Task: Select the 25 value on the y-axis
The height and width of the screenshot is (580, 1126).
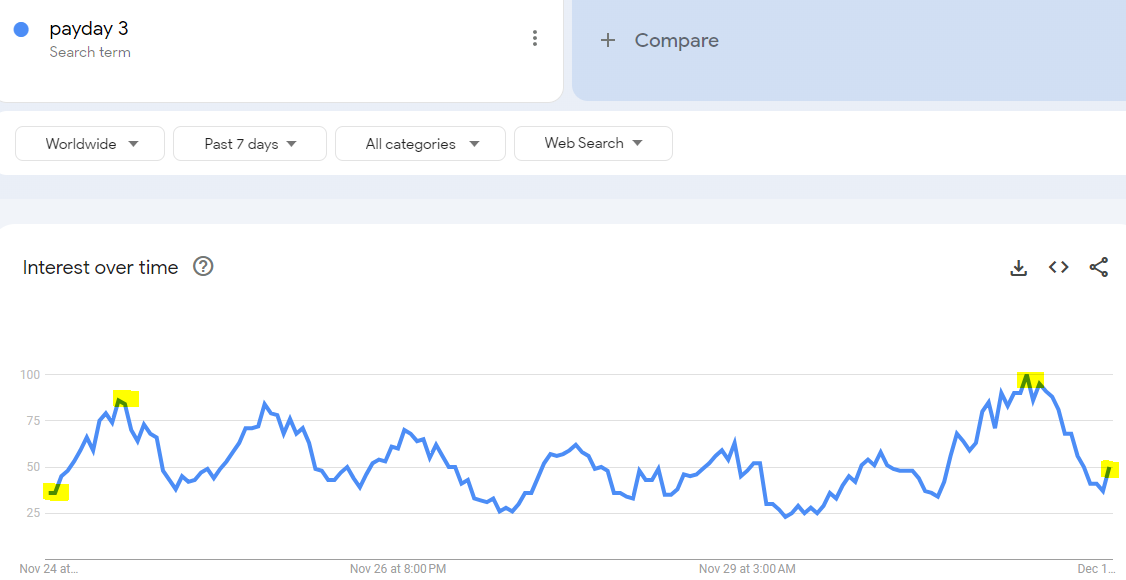Action: pos(32,513)
